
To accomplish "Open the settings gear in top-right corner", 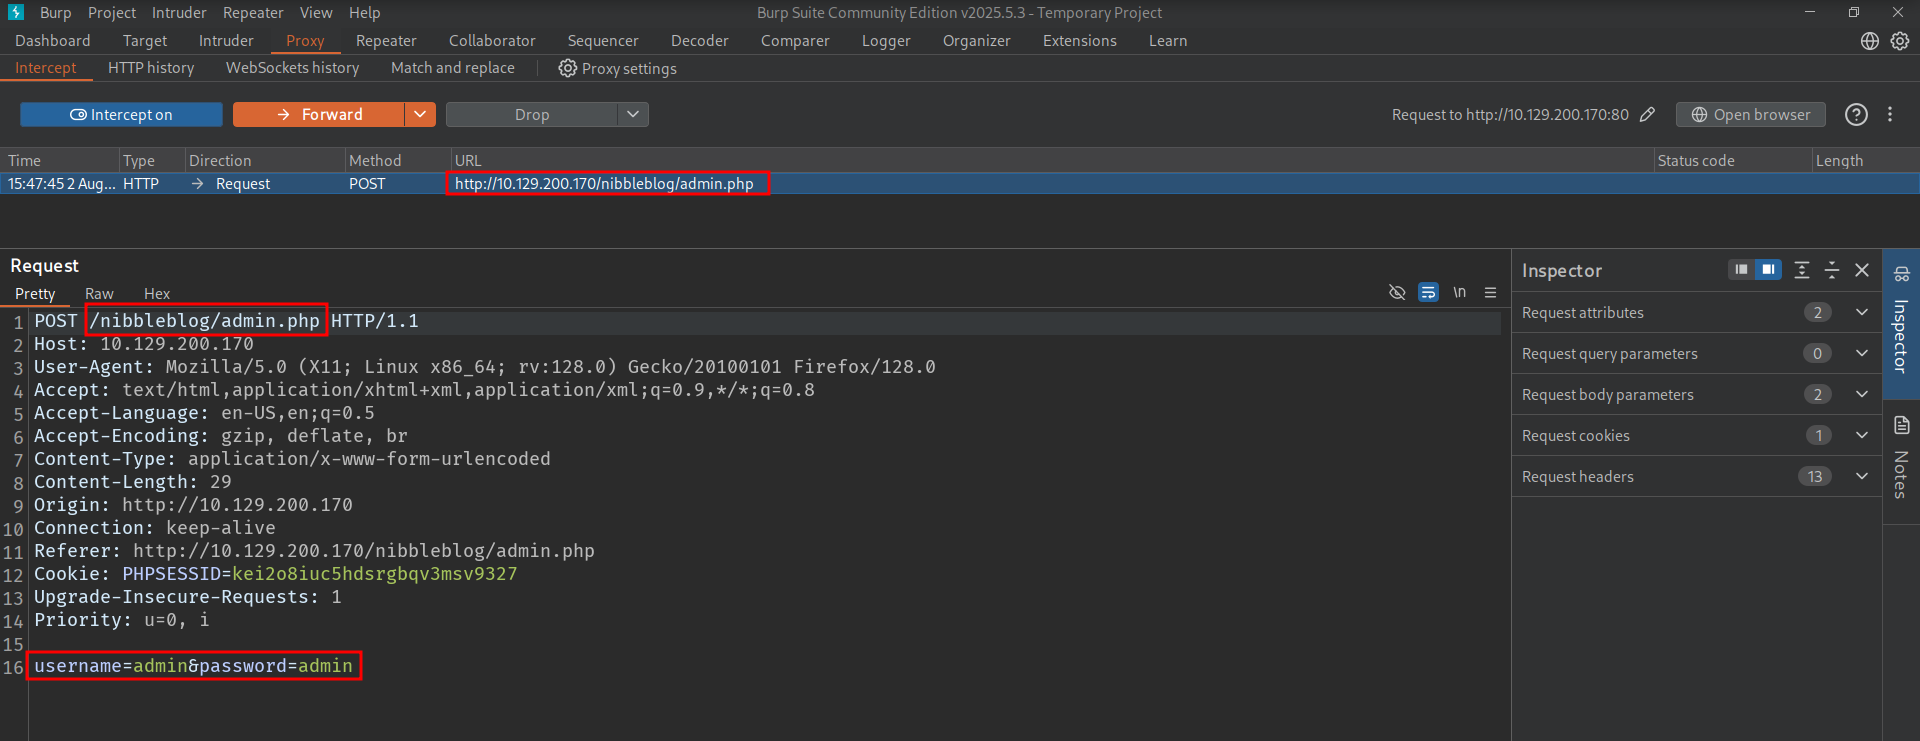I will (x=1900, y=41).
